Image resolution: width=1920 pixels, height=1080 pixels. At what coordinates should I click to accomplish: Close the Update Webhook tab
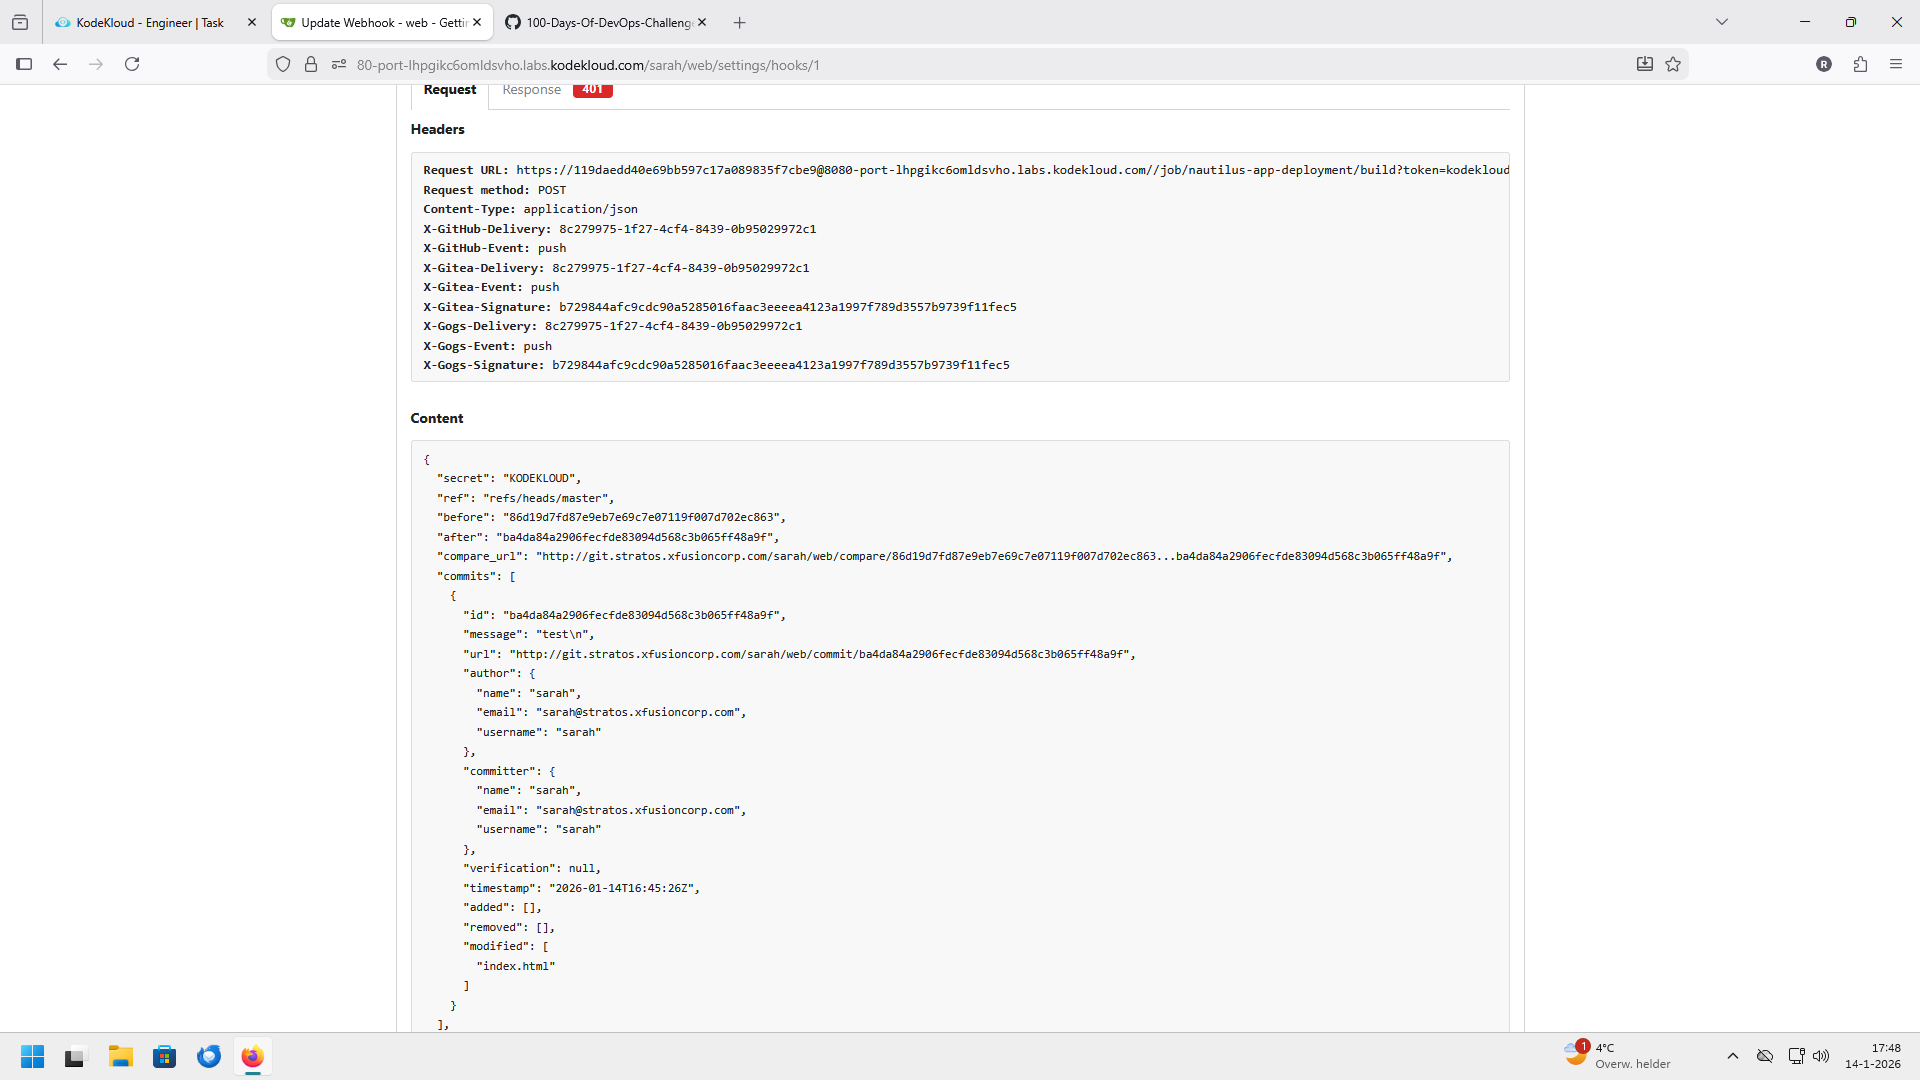[x=477, y=22]
